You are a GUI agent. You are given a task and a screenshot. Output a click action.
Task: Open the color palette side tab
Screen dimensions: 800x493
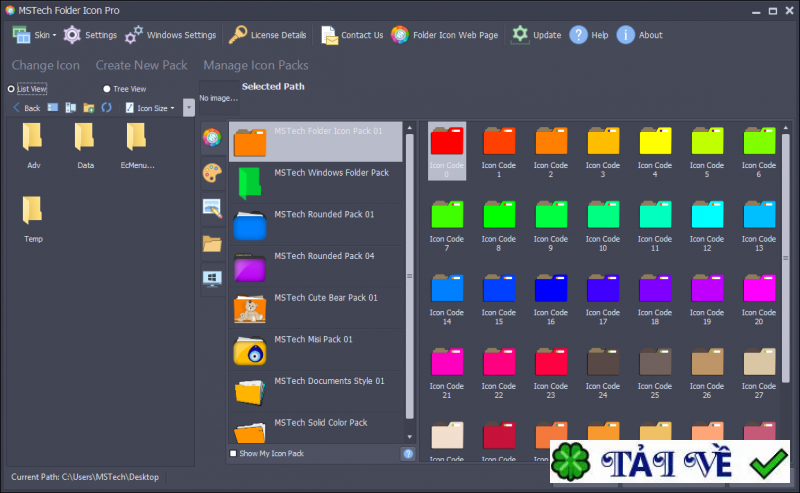[213, 173]
